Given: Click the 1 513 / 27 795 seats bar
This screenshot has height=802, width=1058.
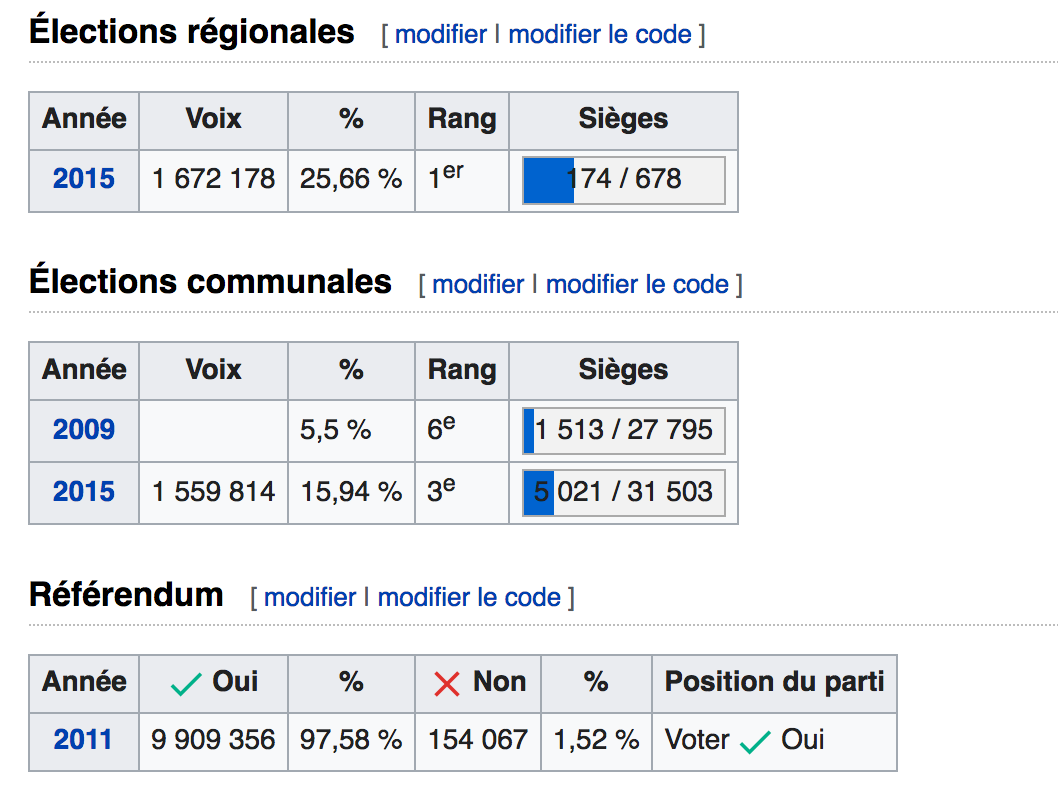Looking at the screenshot, I should (x=623, y=430).
